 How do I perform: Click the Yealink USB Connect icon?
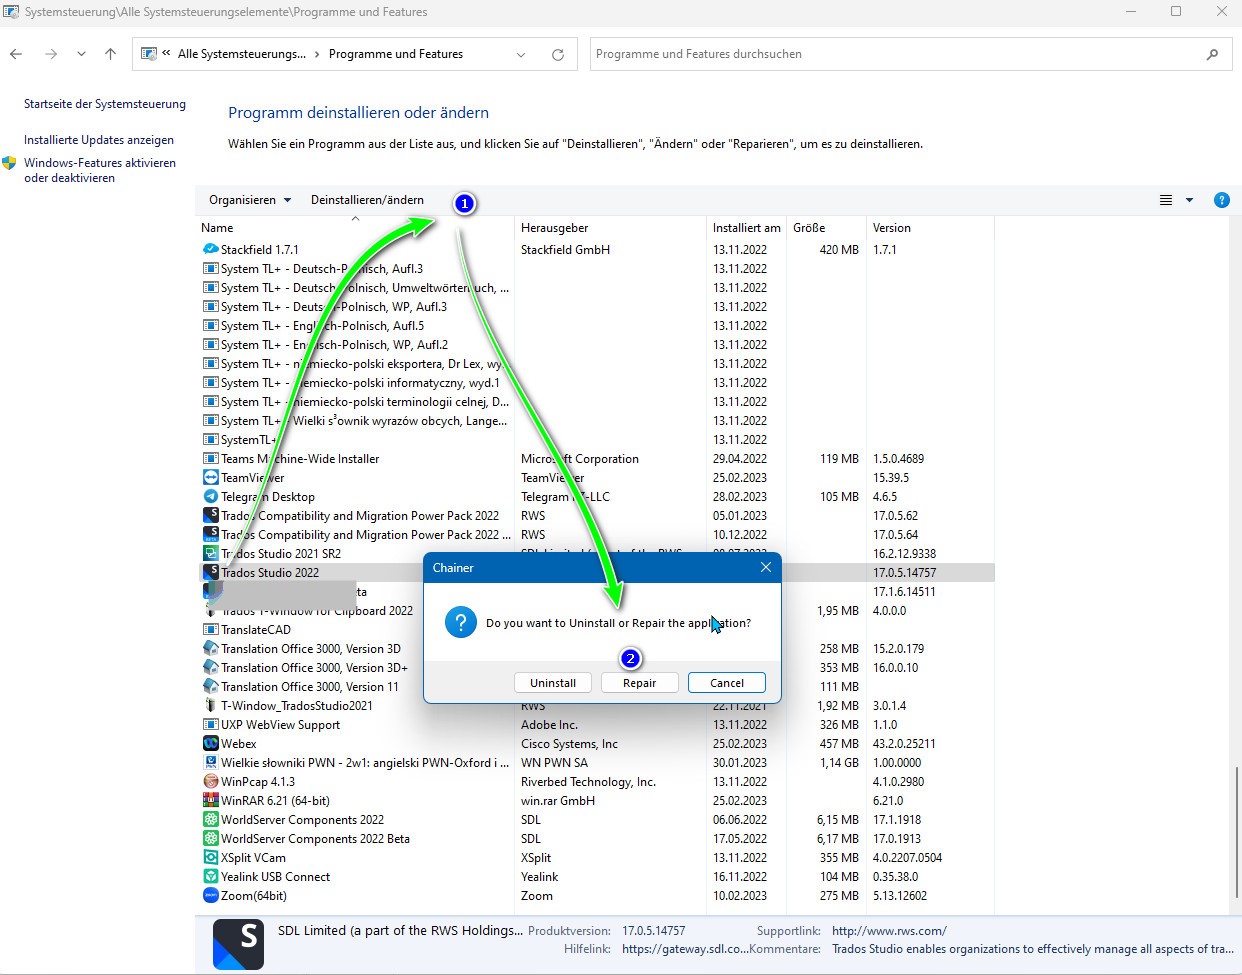click(210, 877)
